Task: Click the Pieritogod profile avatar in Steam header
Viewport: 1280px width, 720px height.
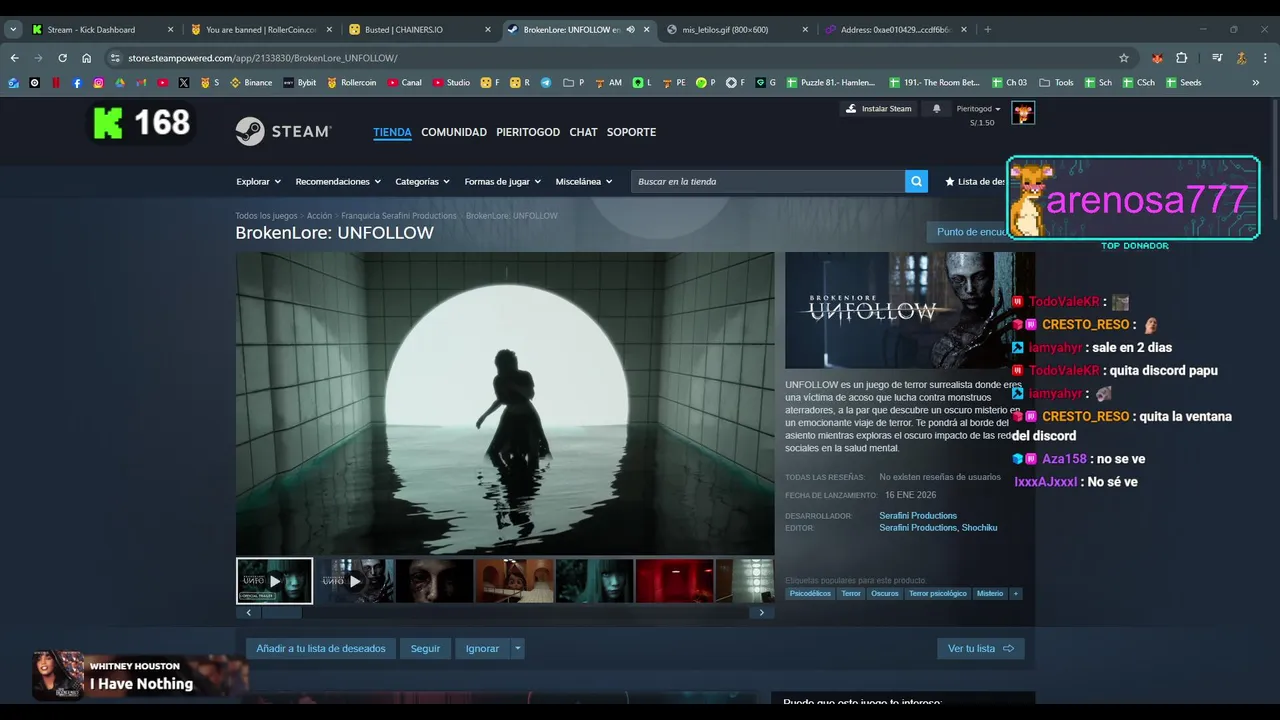Action: 1022,113
